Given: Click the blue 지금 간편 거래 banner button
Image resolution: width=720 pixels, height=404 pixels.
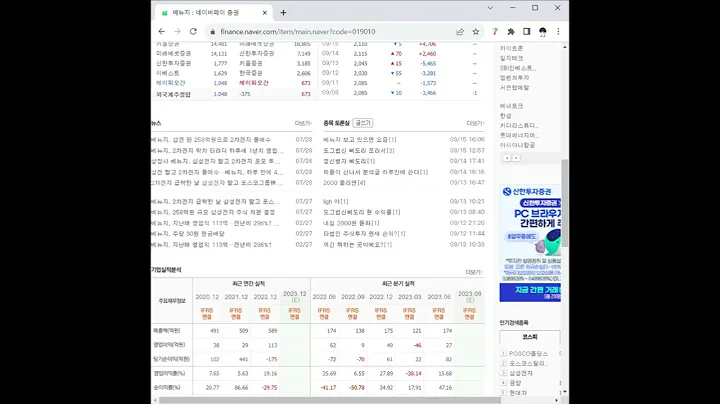Looking at the screenshot, I should click(530, 292).
